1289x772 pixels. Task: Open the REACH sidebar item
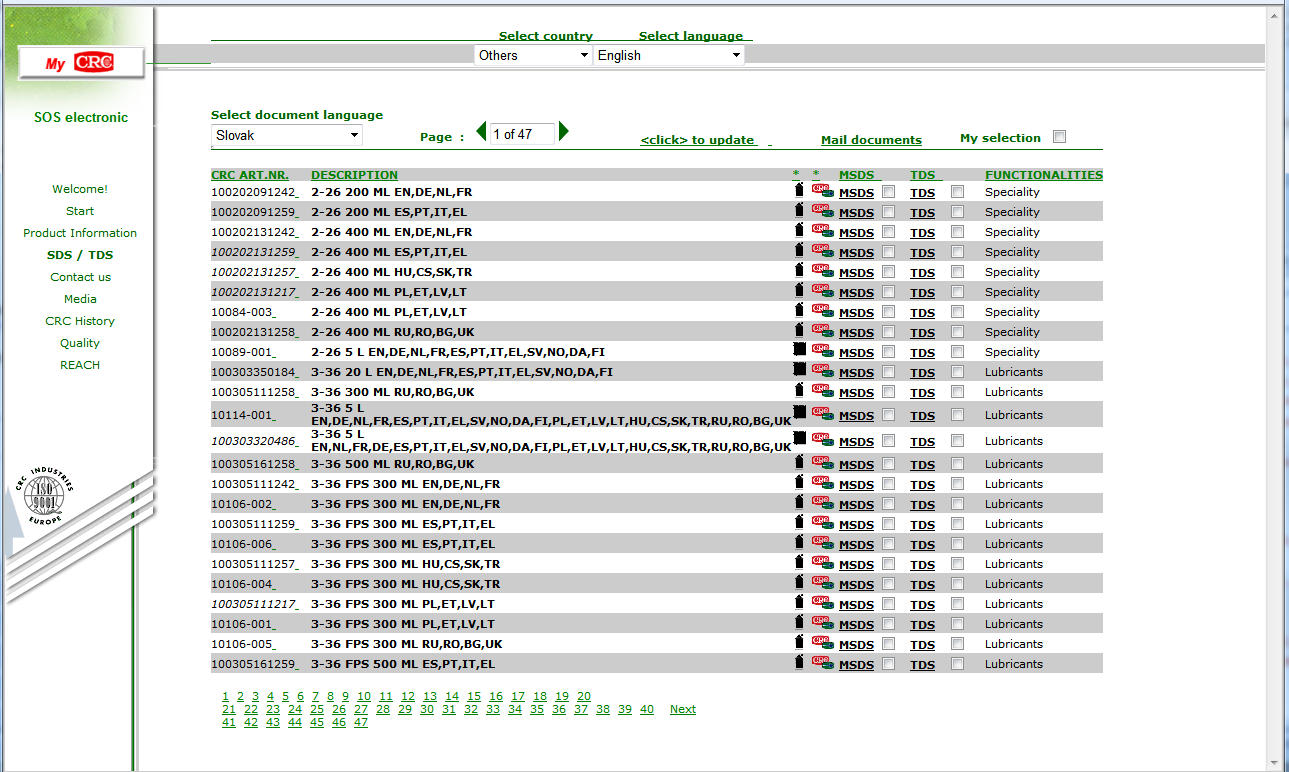pos(80,365)
